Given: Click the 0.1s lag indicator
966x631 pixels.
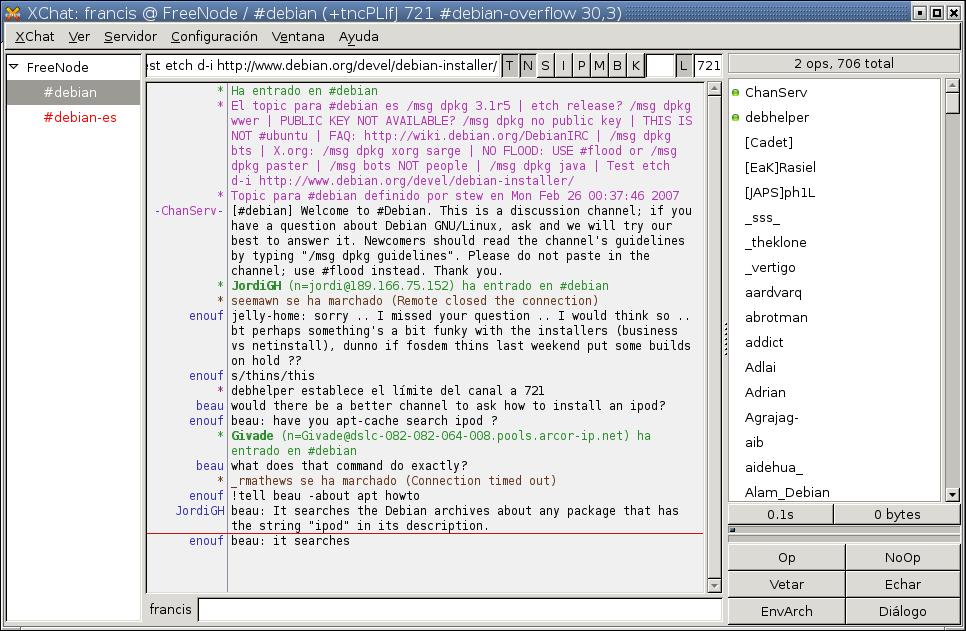Looking at the screenshot, I should 780,515.
